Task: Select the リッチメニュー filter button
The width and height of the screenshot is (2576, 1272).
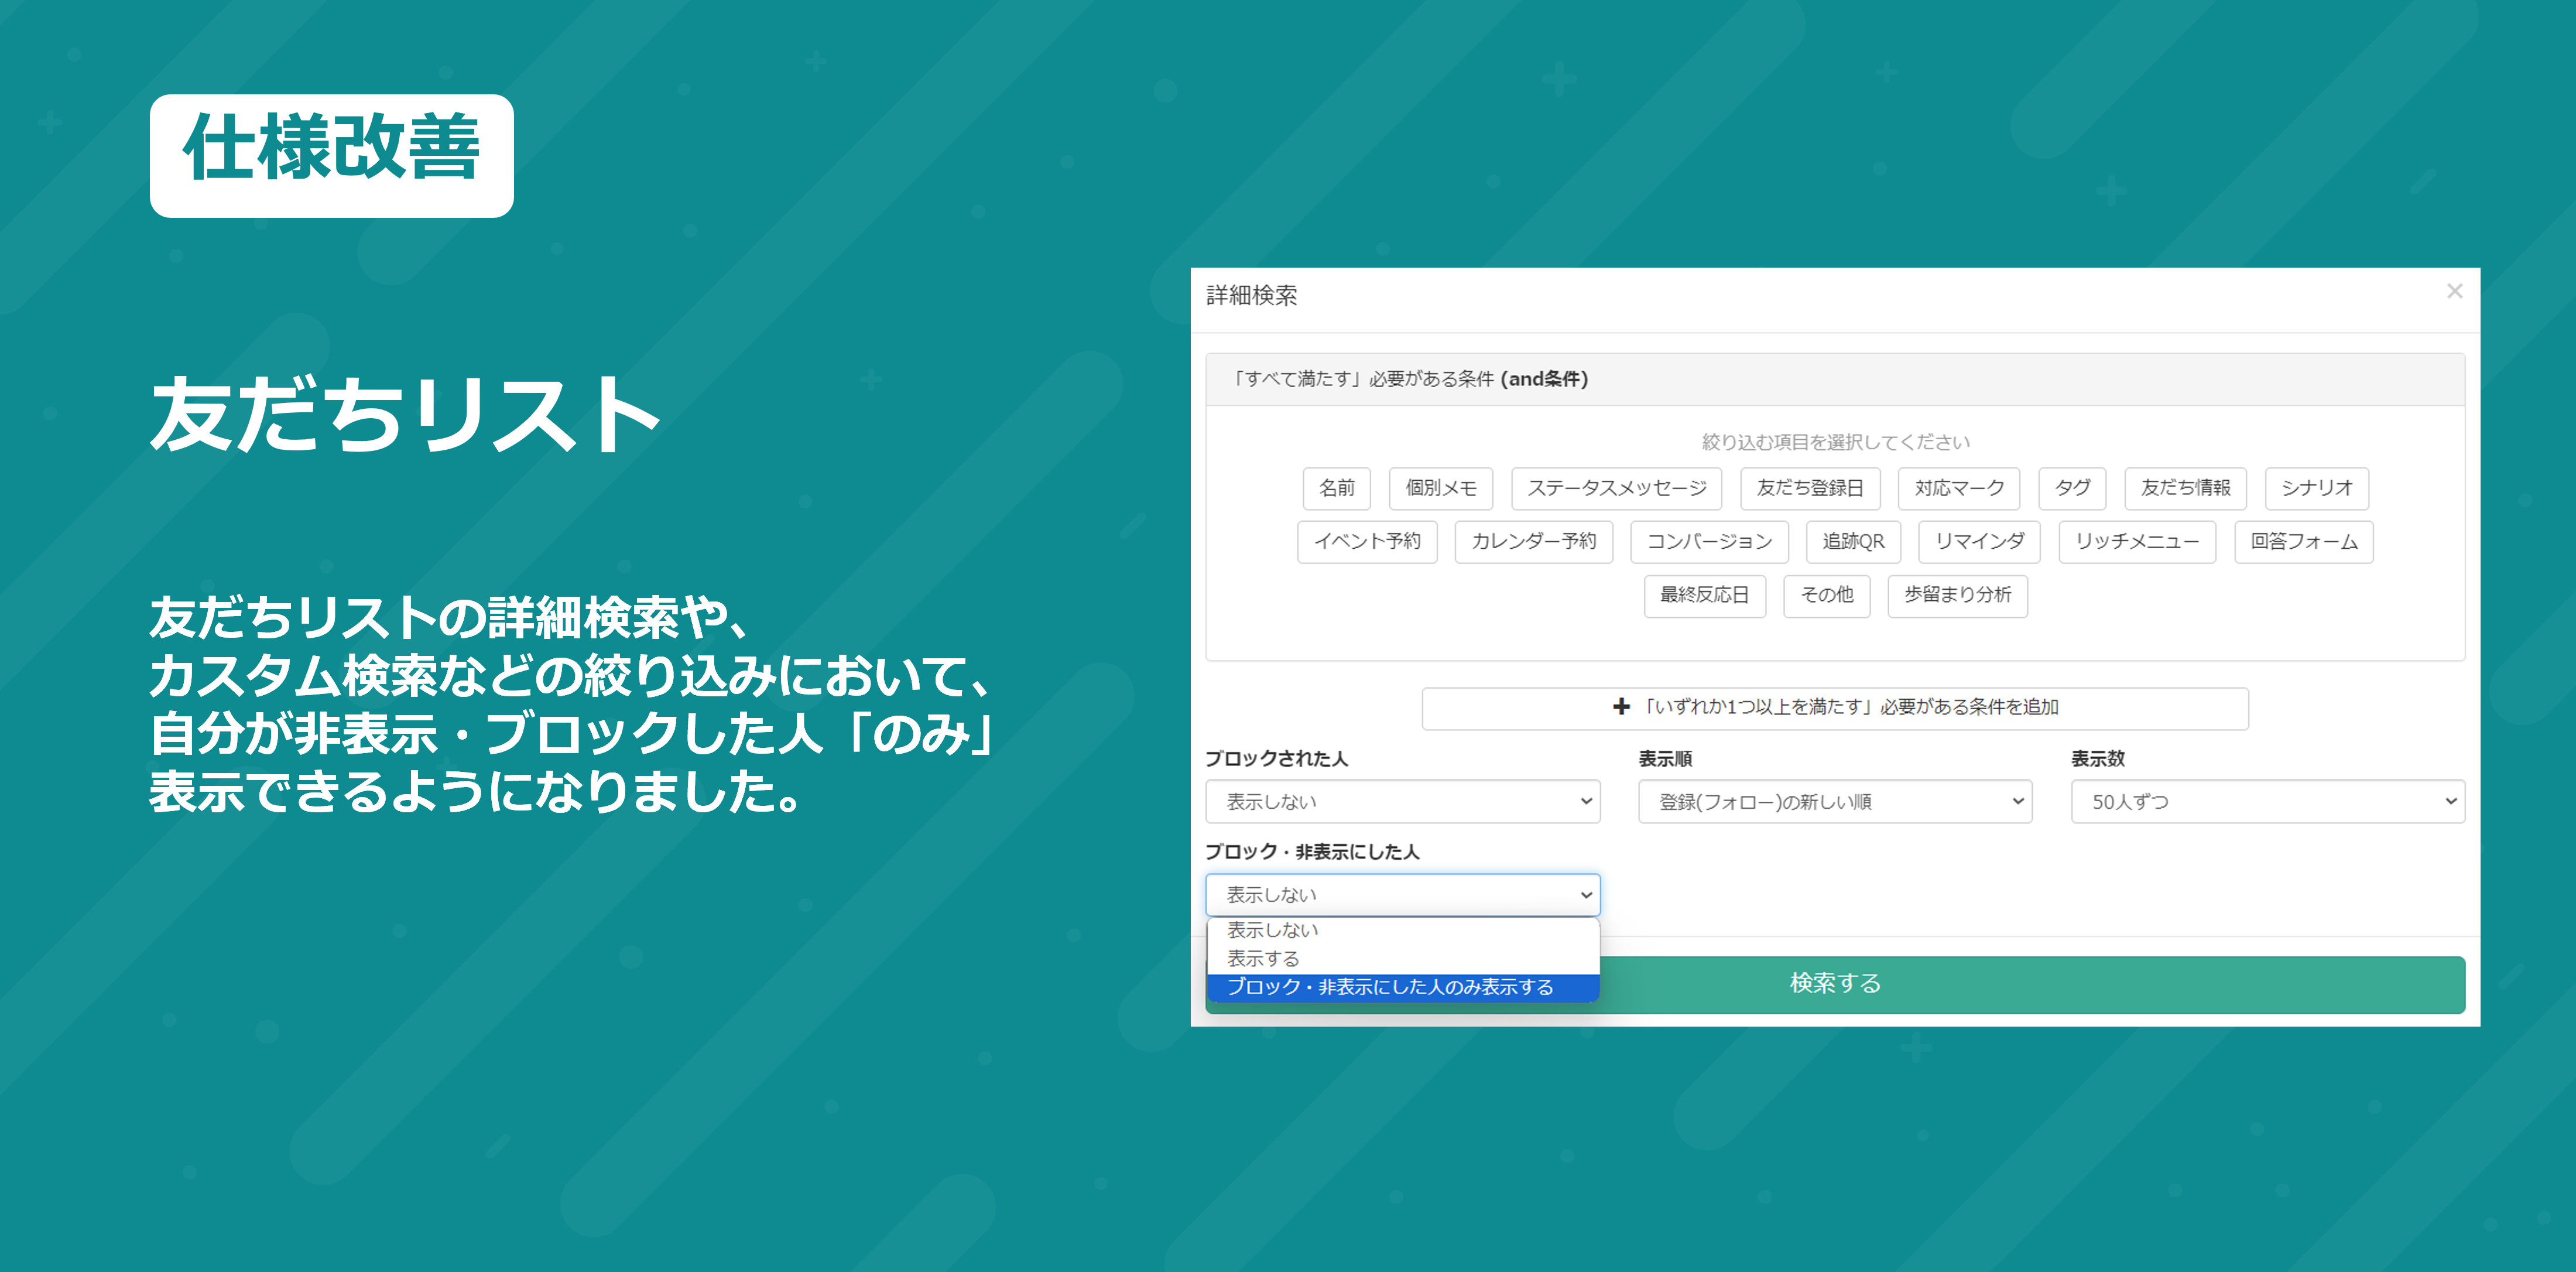Action: pos(2137,542)
